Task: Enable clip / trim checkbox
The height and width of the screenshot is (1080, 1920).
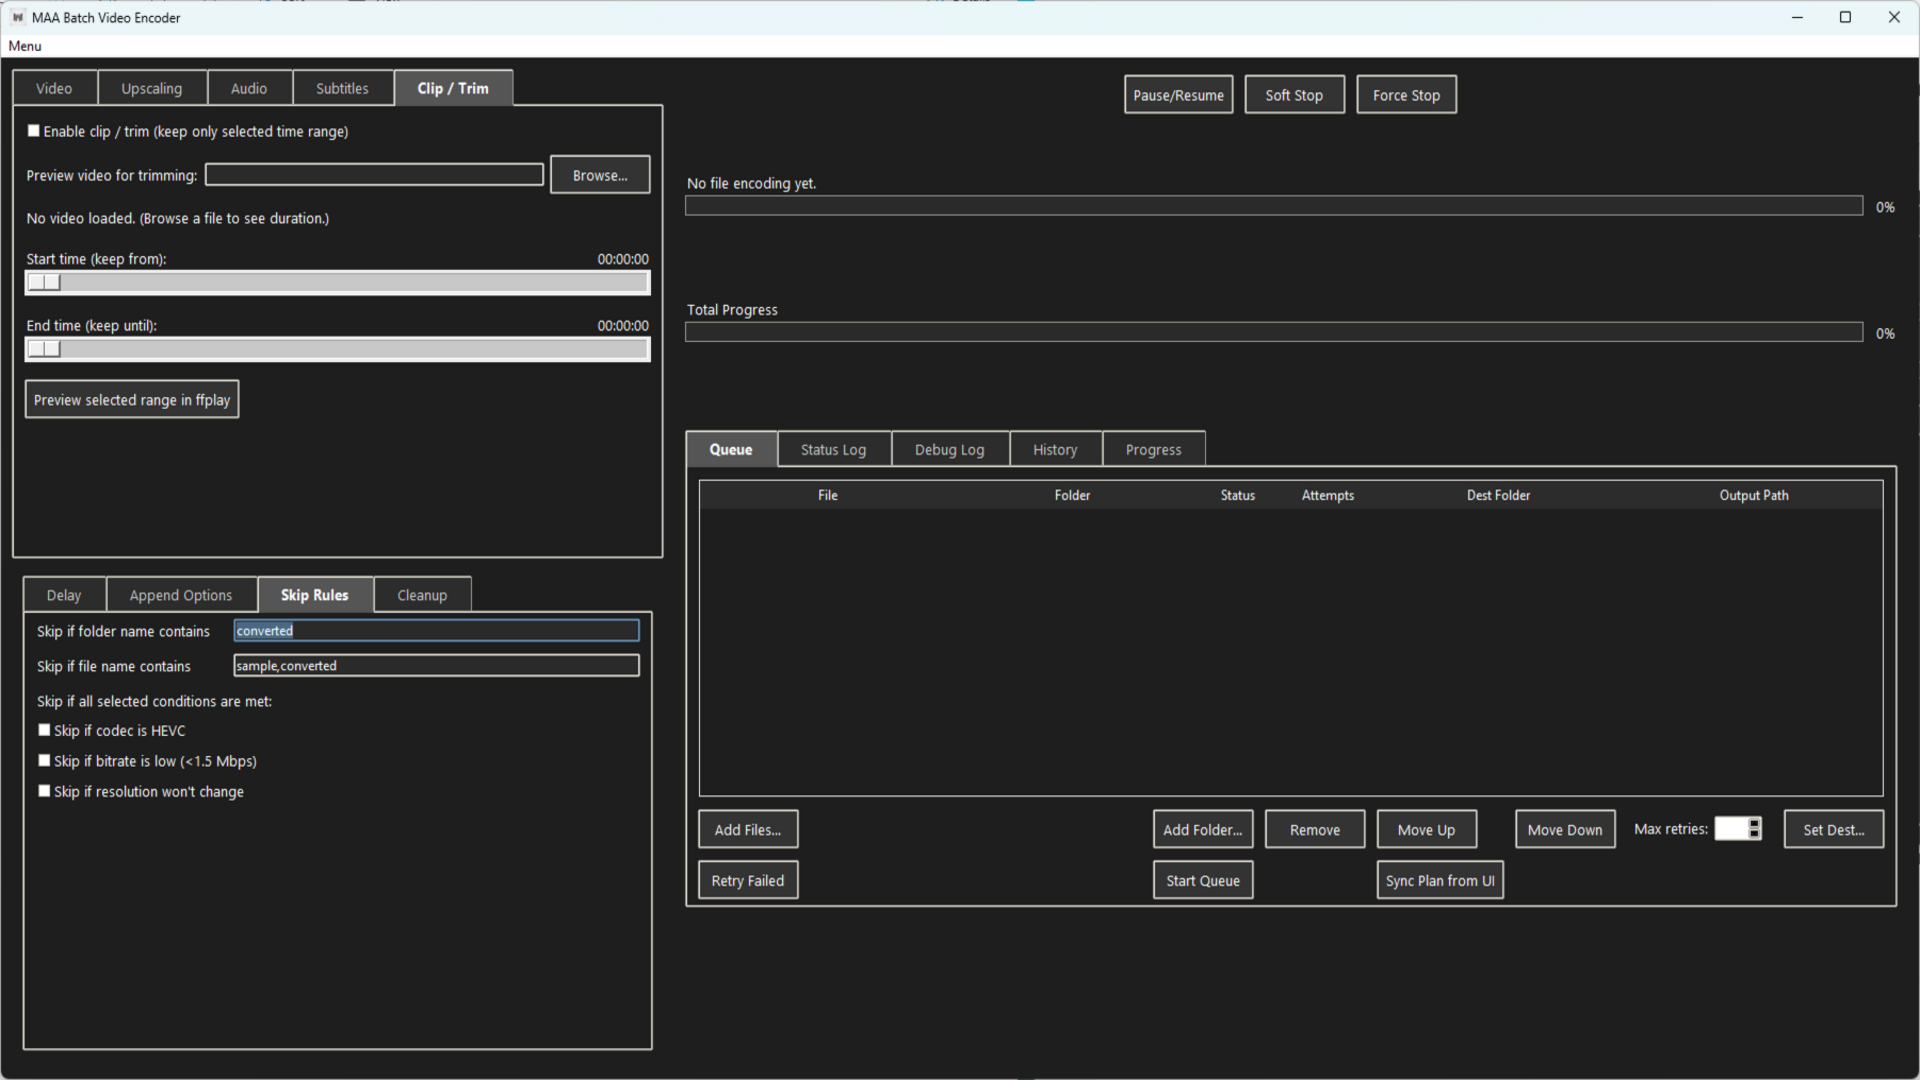Action: 33,130
